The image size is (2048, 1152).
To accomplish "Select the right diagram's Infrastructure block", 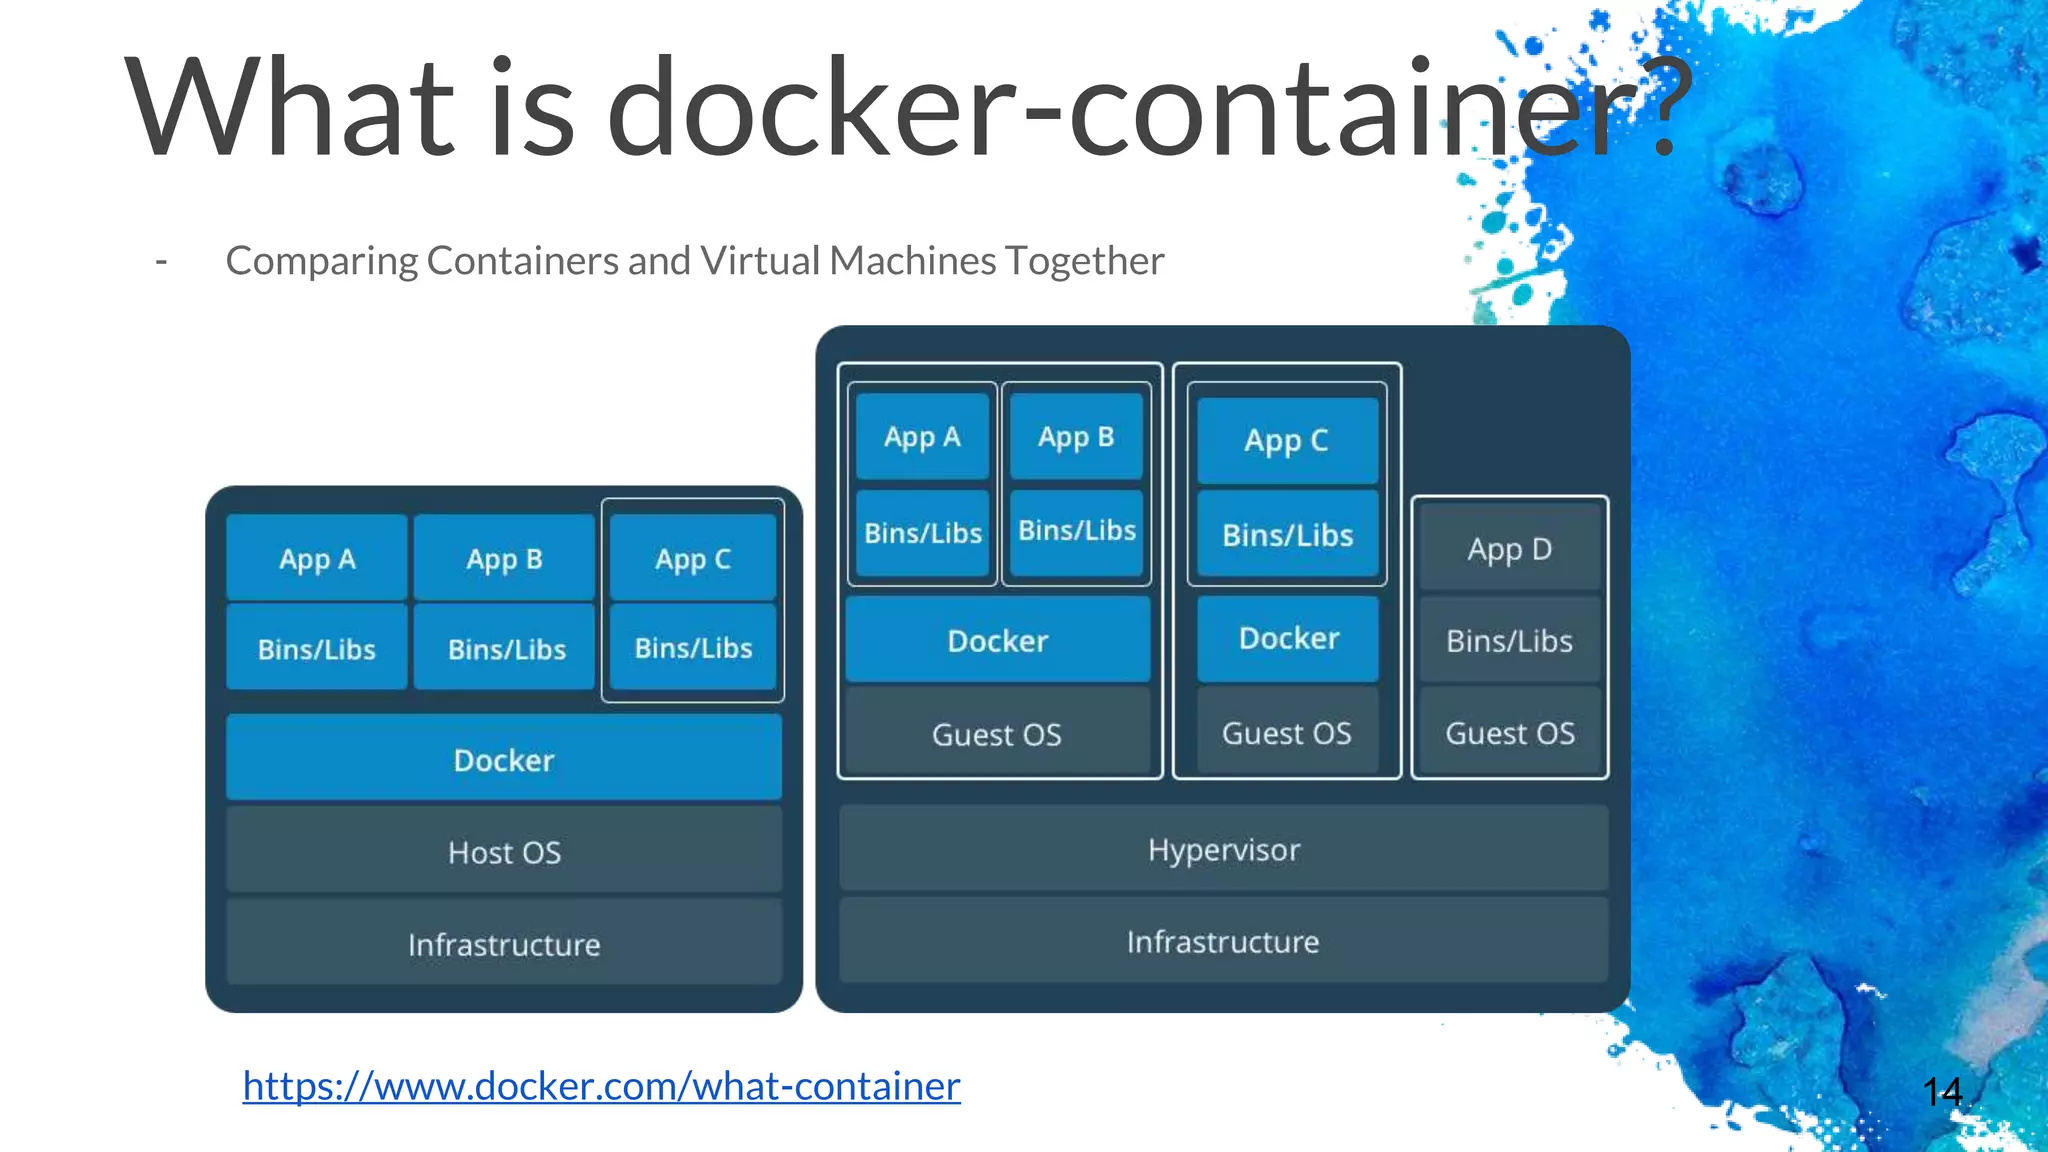I will click(x=1223, y=941).
